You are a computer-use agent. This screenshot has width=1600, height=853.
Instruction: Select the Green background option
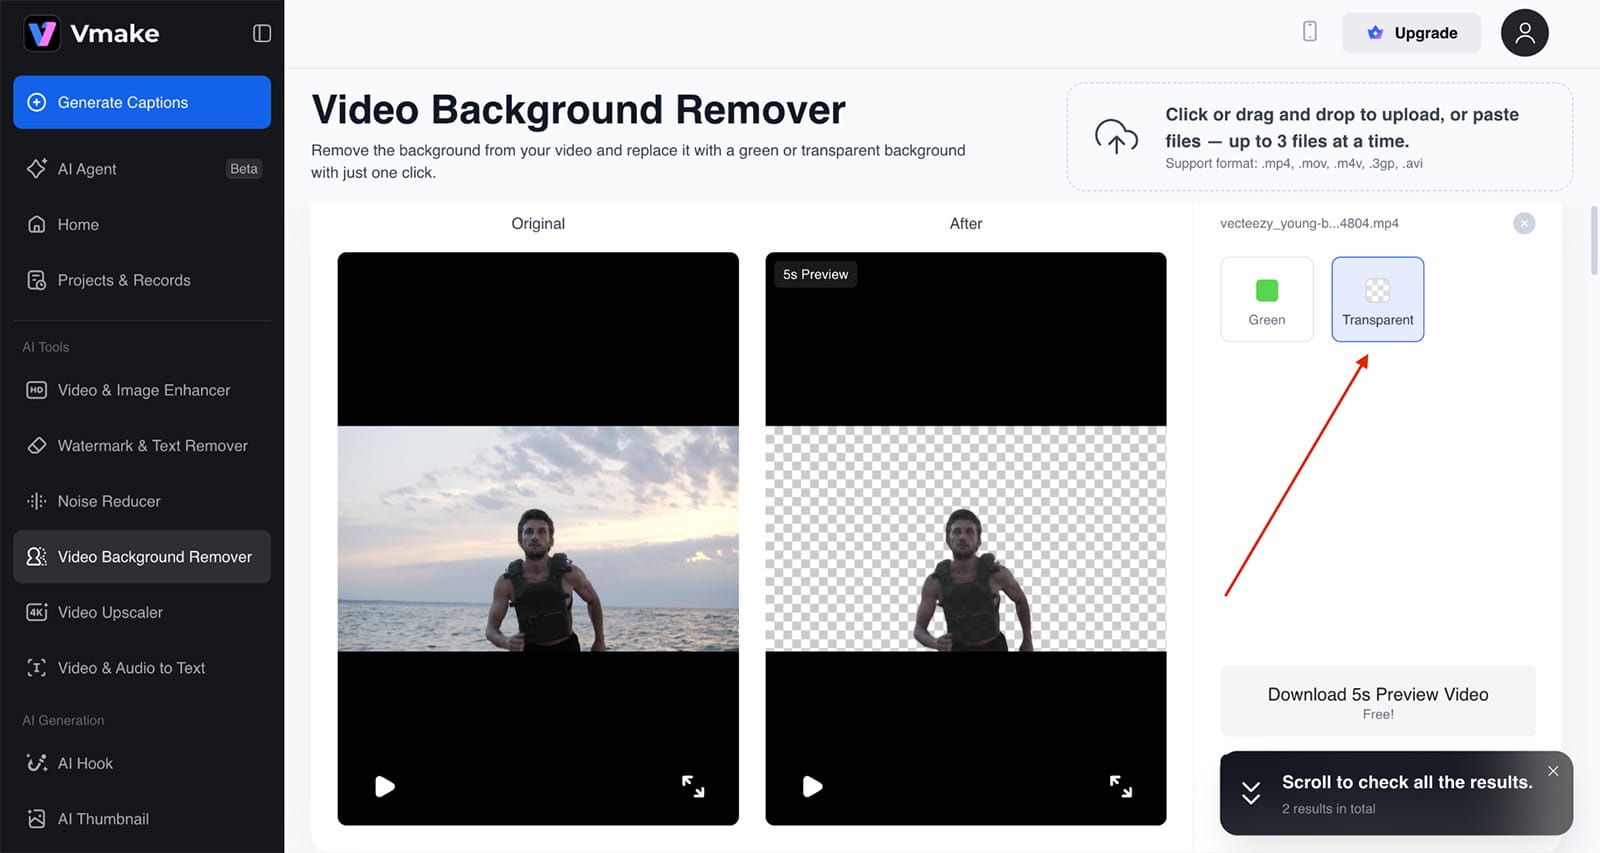click(x=1266, y=300)
